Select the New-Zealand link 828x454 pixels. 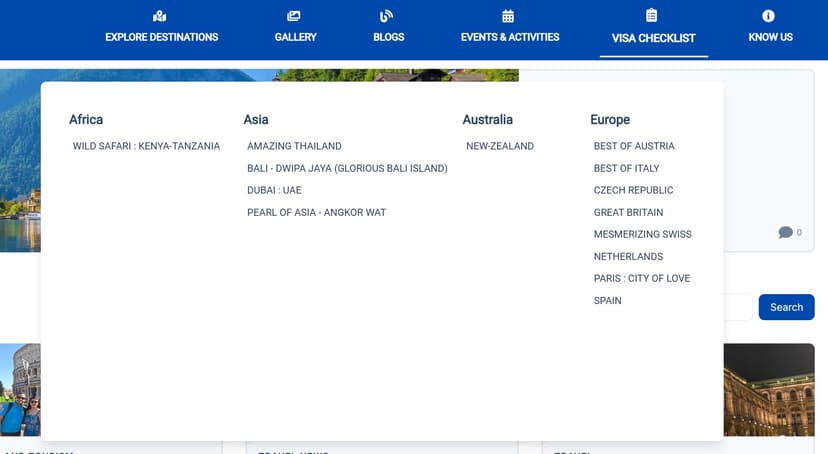(500, 146)
